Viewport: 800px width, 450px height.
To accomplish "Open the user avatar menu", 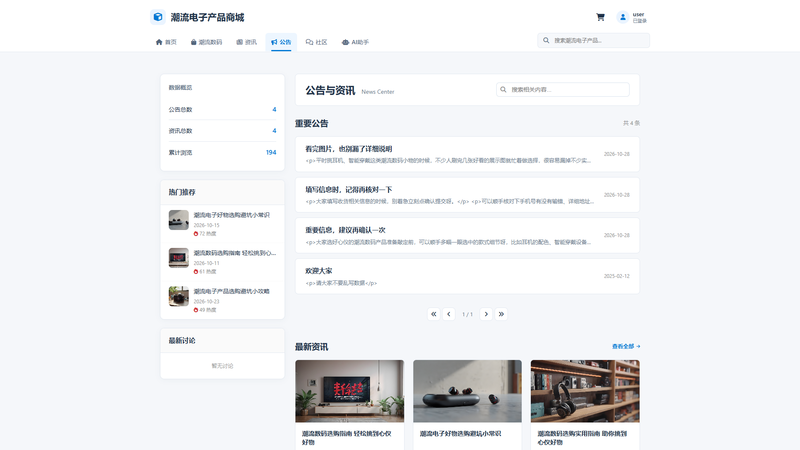I will [622, 17].
